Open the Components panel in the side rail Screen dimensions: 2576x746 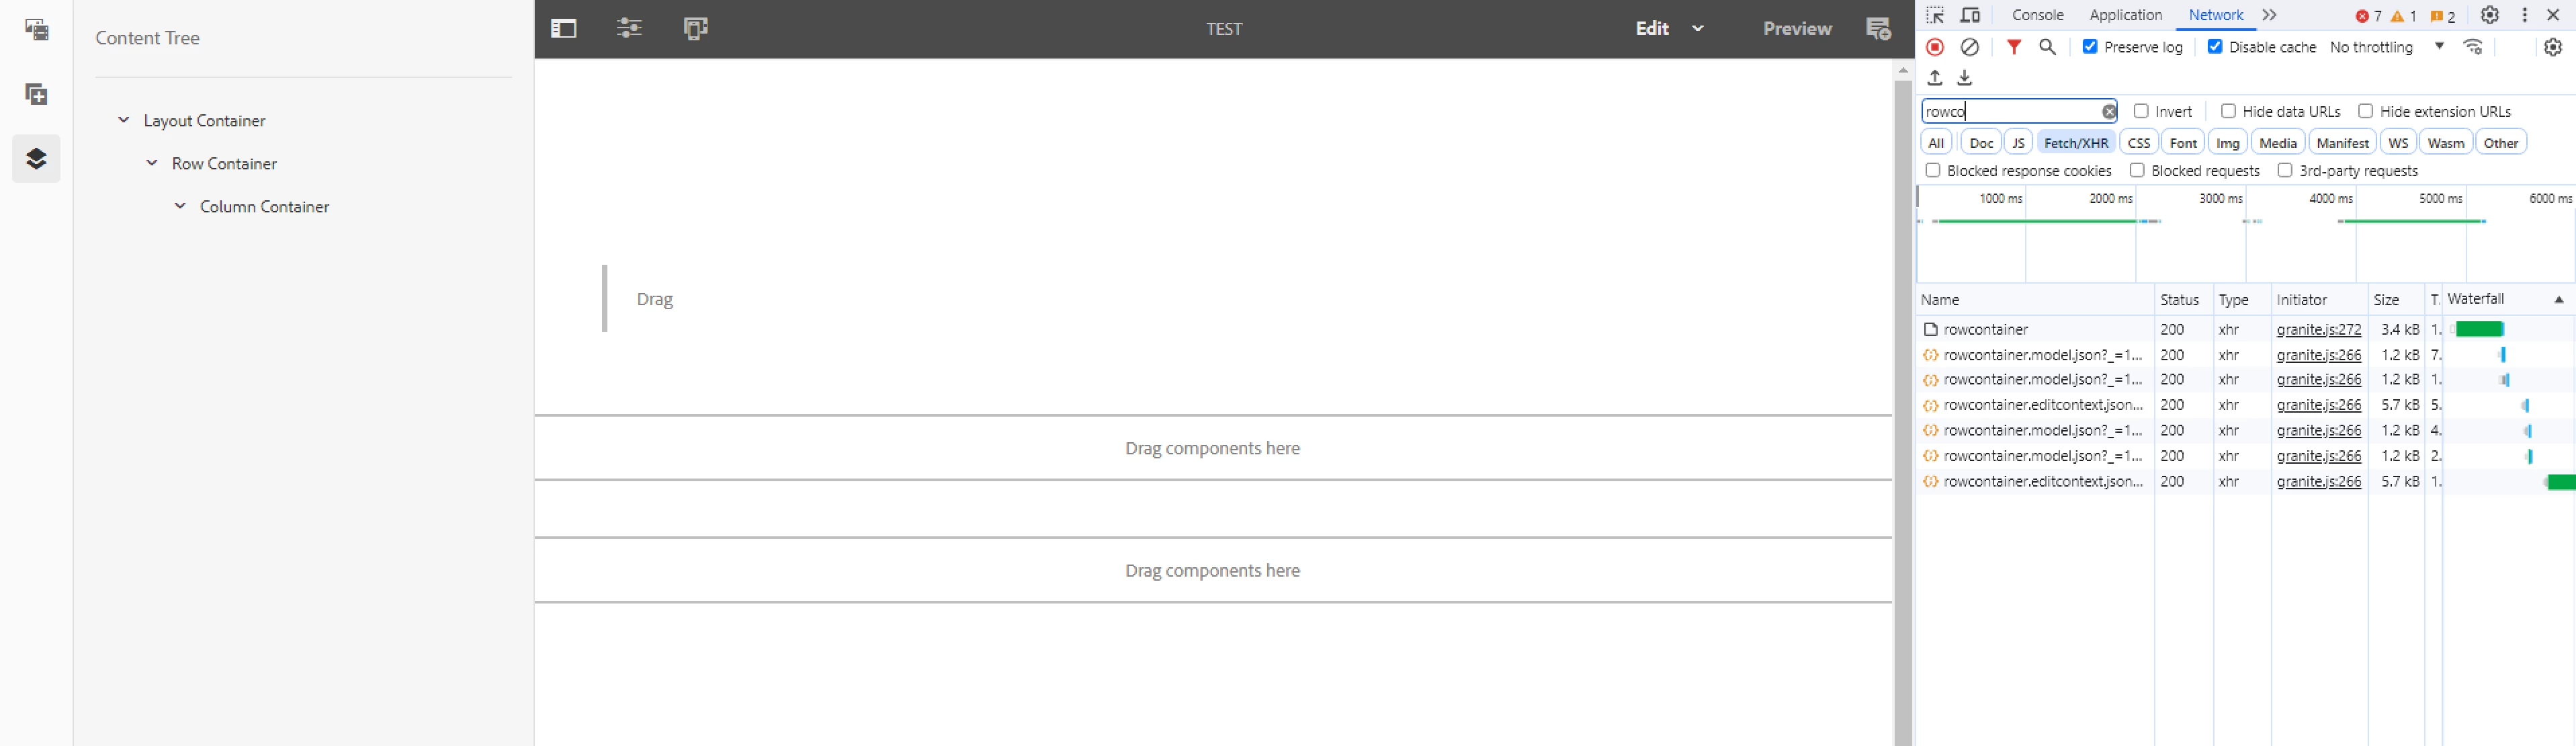pos(36,94)
